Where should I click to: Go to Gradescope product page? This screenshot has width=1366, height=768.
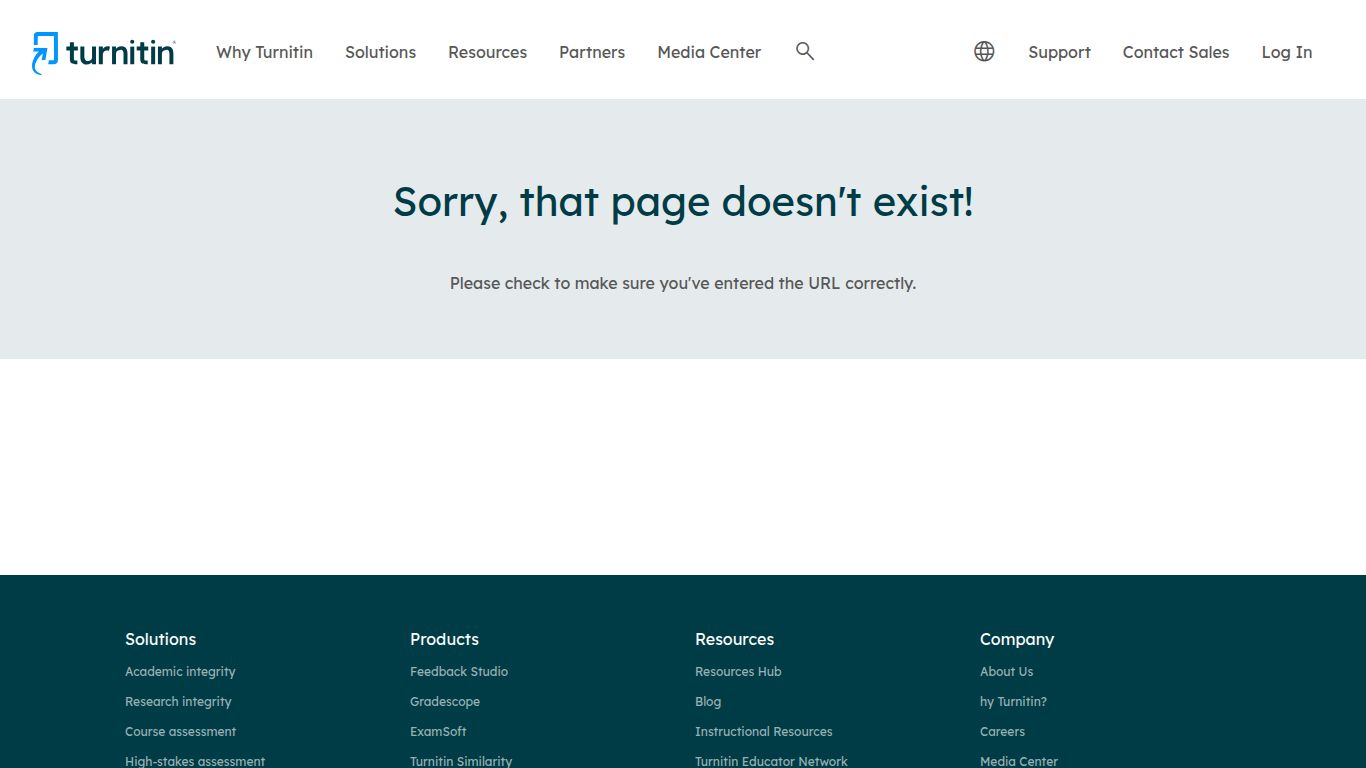click(445, 702)
